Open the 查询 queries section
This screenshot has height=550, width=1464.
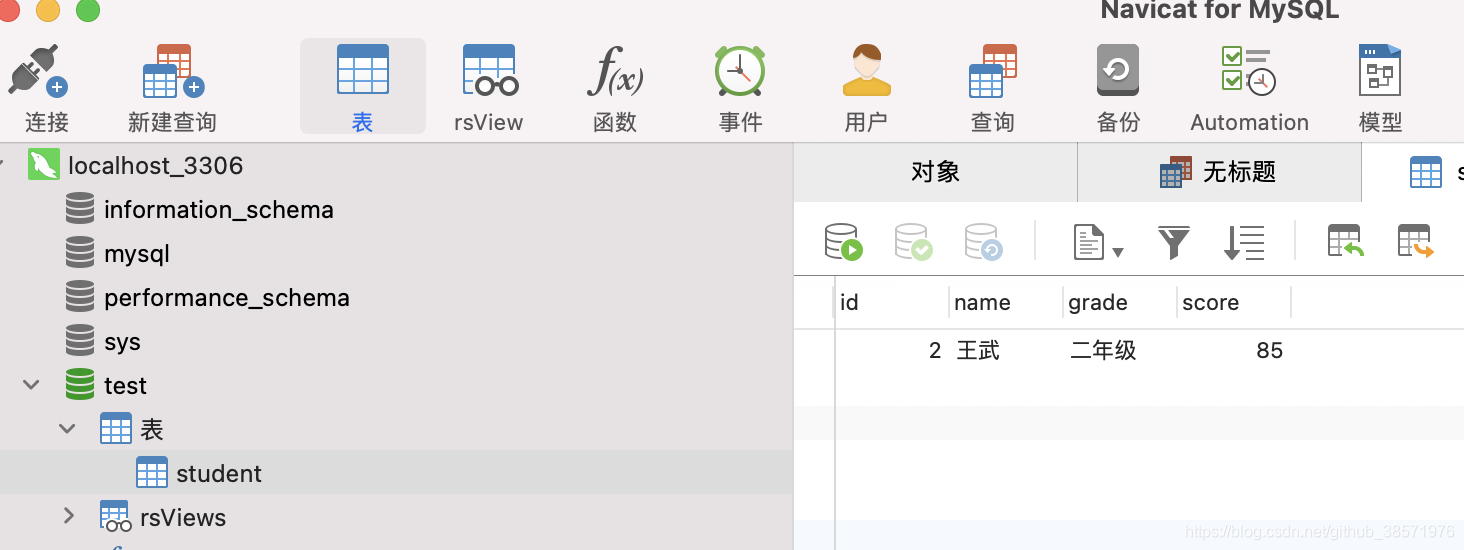point(993,88)
